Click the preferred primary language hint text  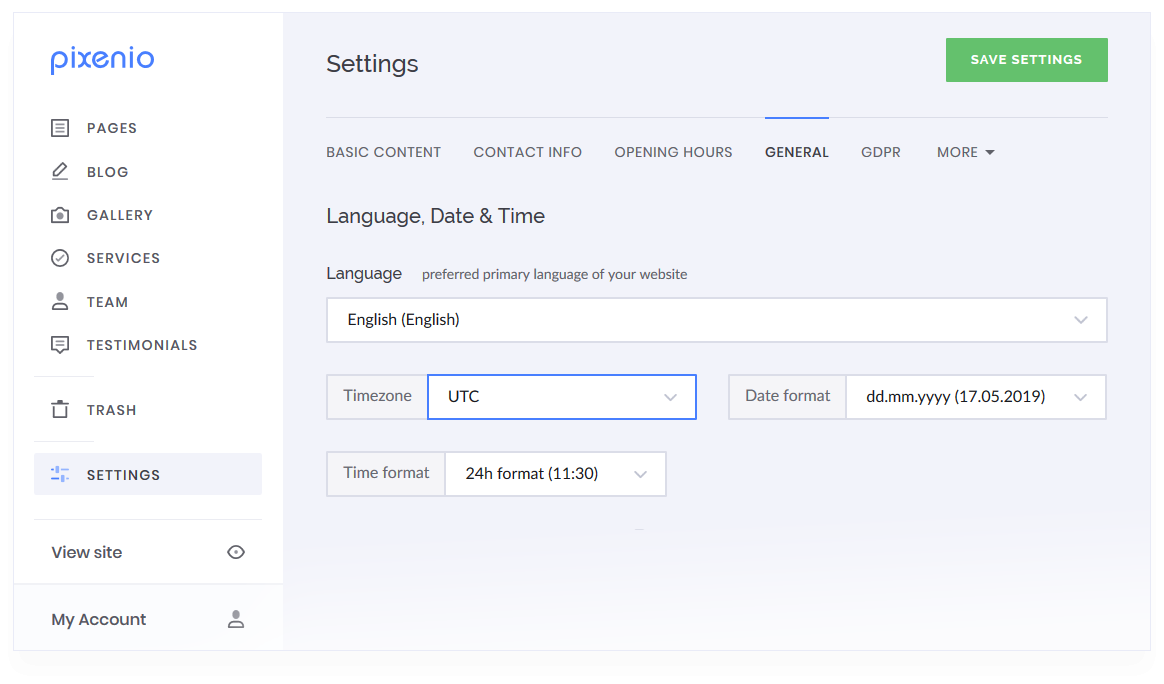pos(555,275)
